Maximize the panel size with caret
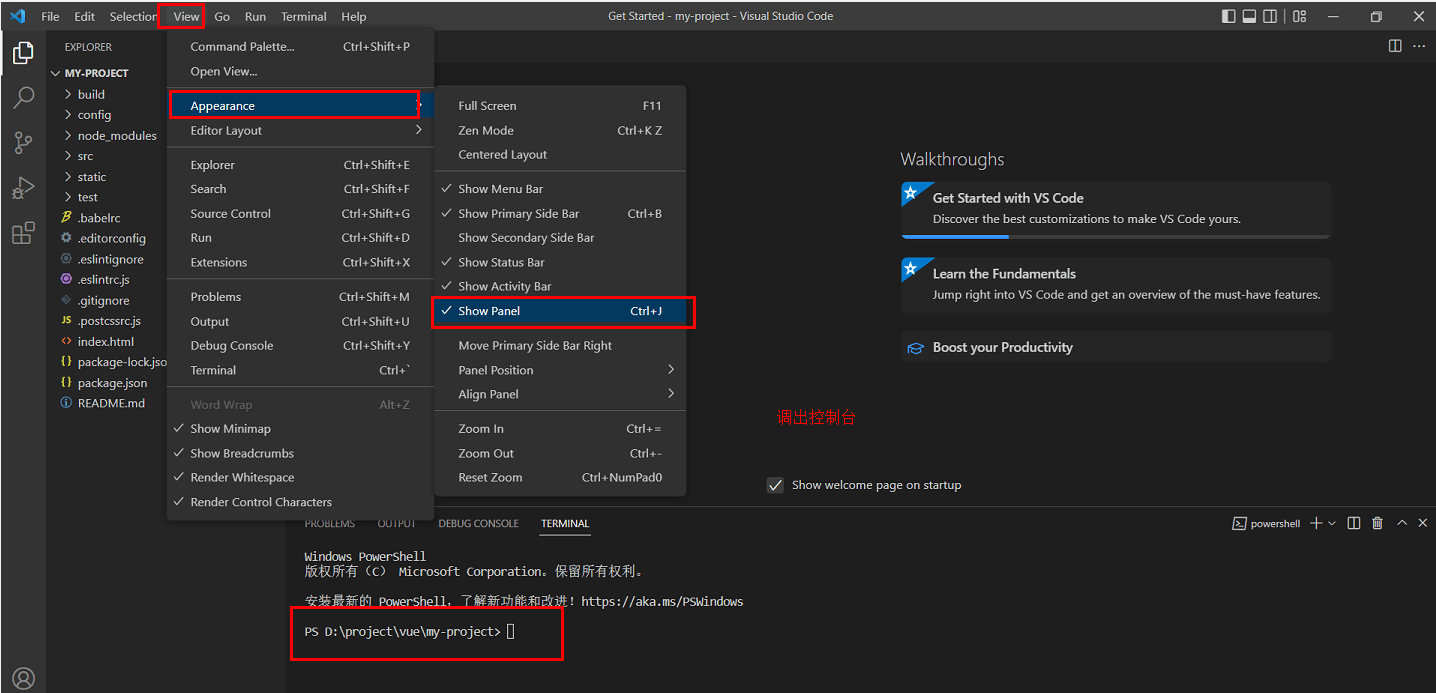Viewport: 1436px width, 693px height. (1402, 523)
